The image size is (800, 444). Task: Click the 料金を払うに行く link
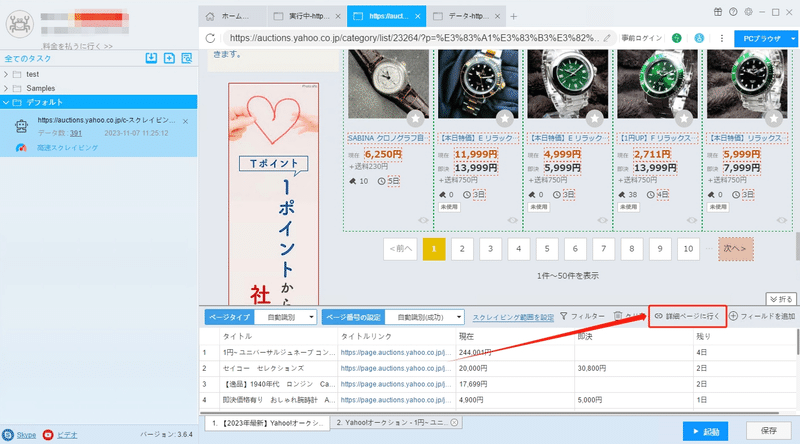[x=78, y=46]
